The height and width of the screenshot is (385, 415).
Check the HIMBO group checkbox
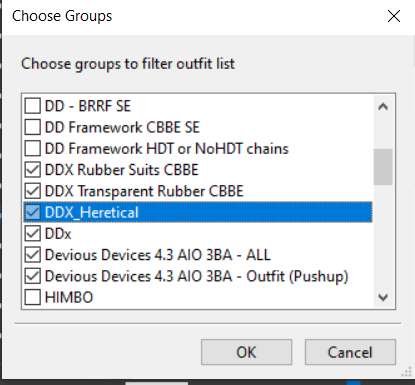33,297
